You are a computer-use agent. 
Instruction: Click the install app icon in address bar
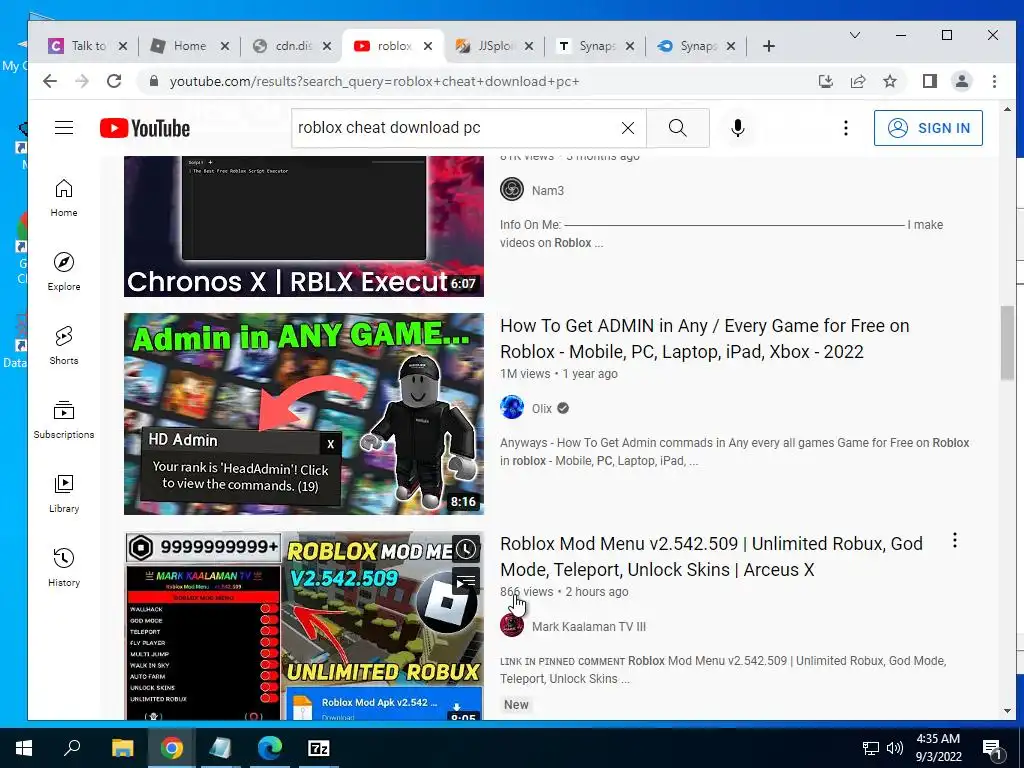(x=825, y=81)
